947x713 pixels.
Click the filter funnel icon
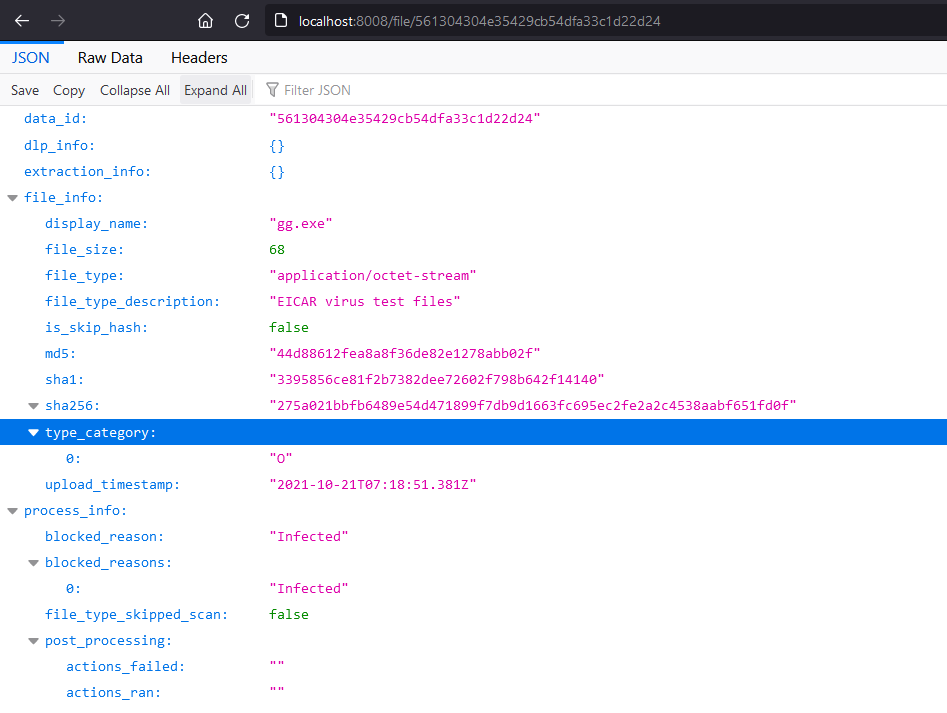pos(272,90)
